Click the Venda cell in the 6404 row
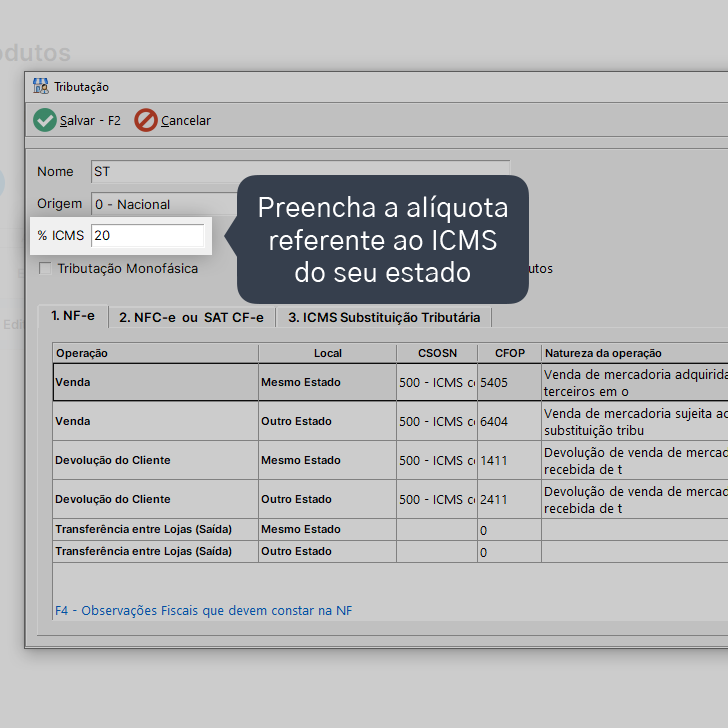Viewport: 728px width, 728px height. point(156,421)
